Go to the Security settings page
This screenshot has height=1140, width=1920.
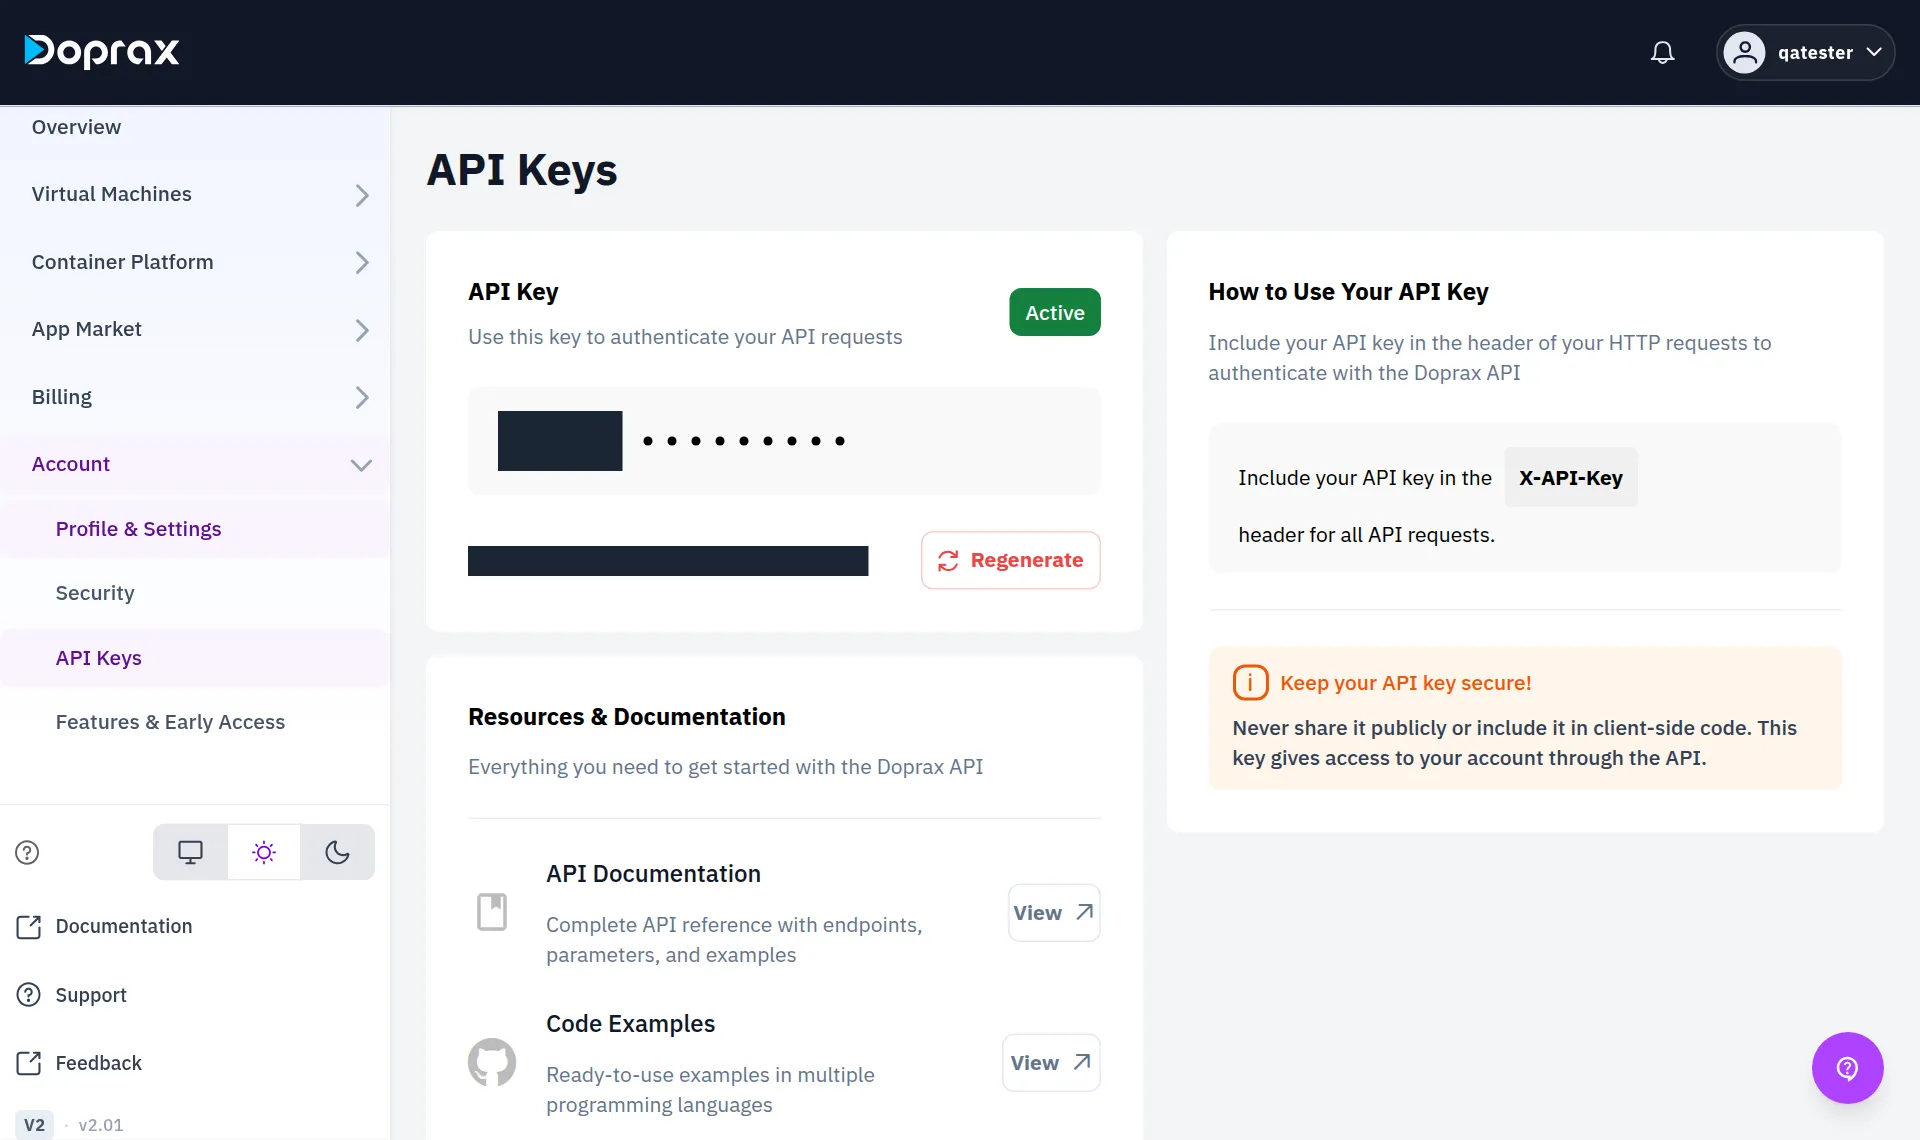tap(95, 593)
